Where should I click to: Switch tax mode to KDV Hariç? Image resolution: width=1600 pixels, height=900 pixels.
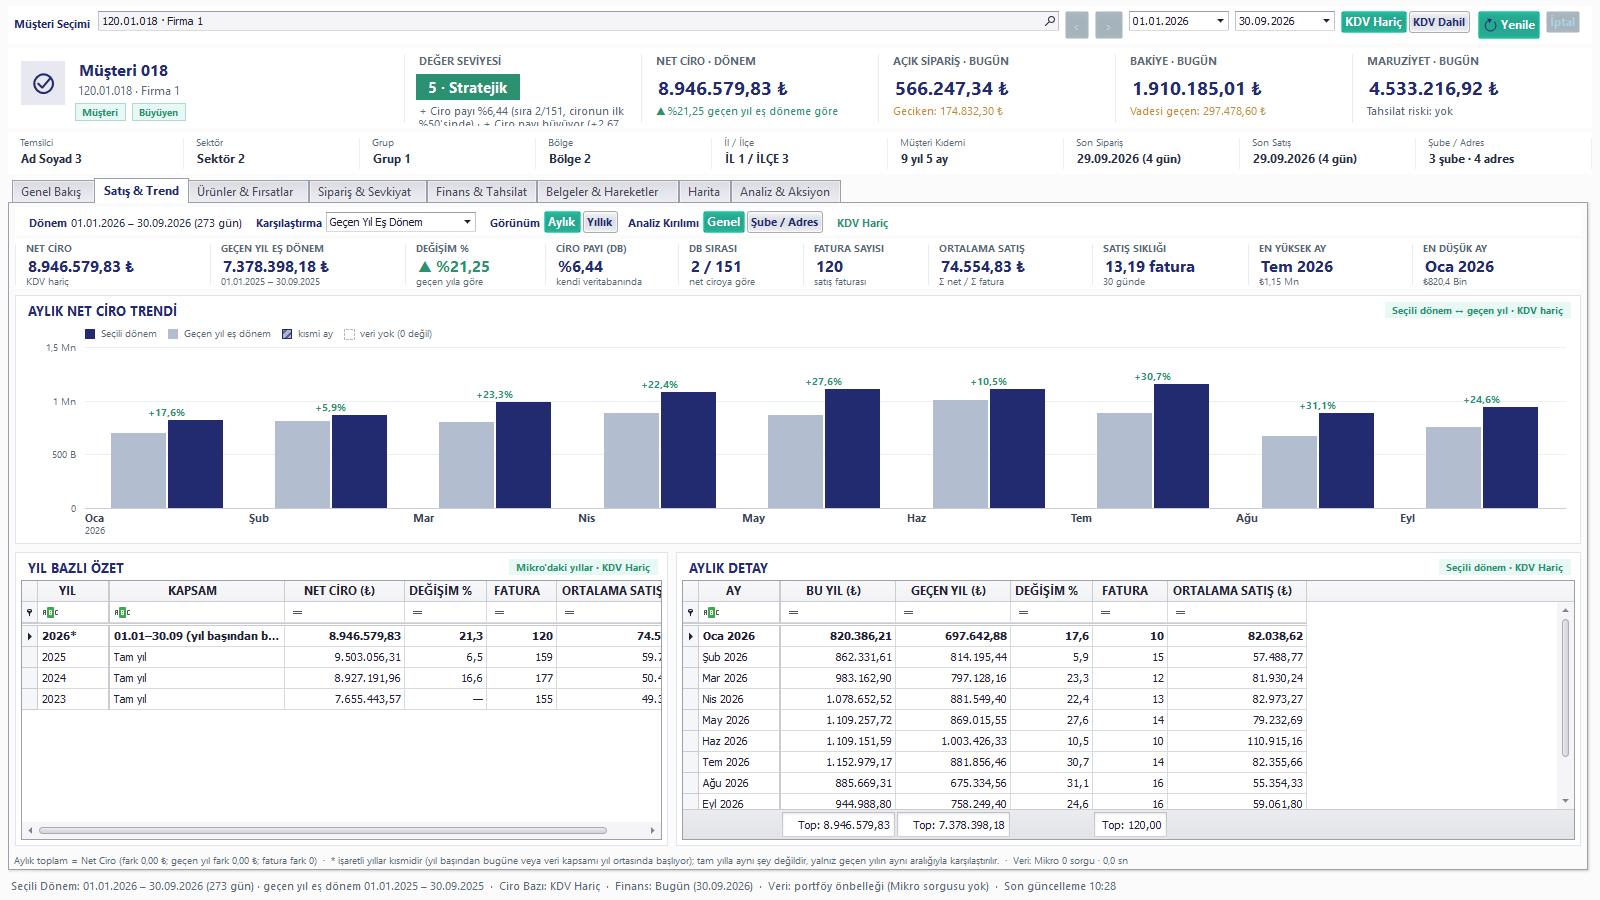tap(1373, 22)
